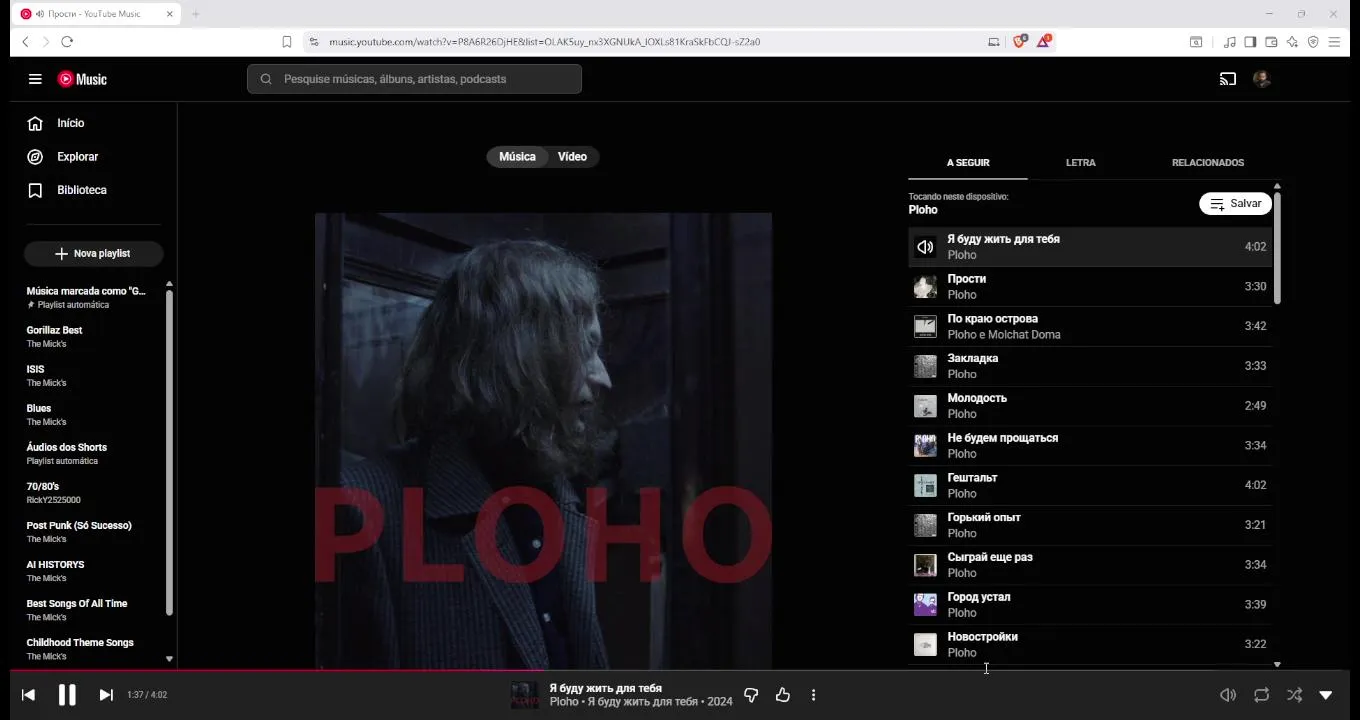Open the YouTube Music guide hamburger menu
This screenshot has width=1360, height=720.
tap(35, 79)
